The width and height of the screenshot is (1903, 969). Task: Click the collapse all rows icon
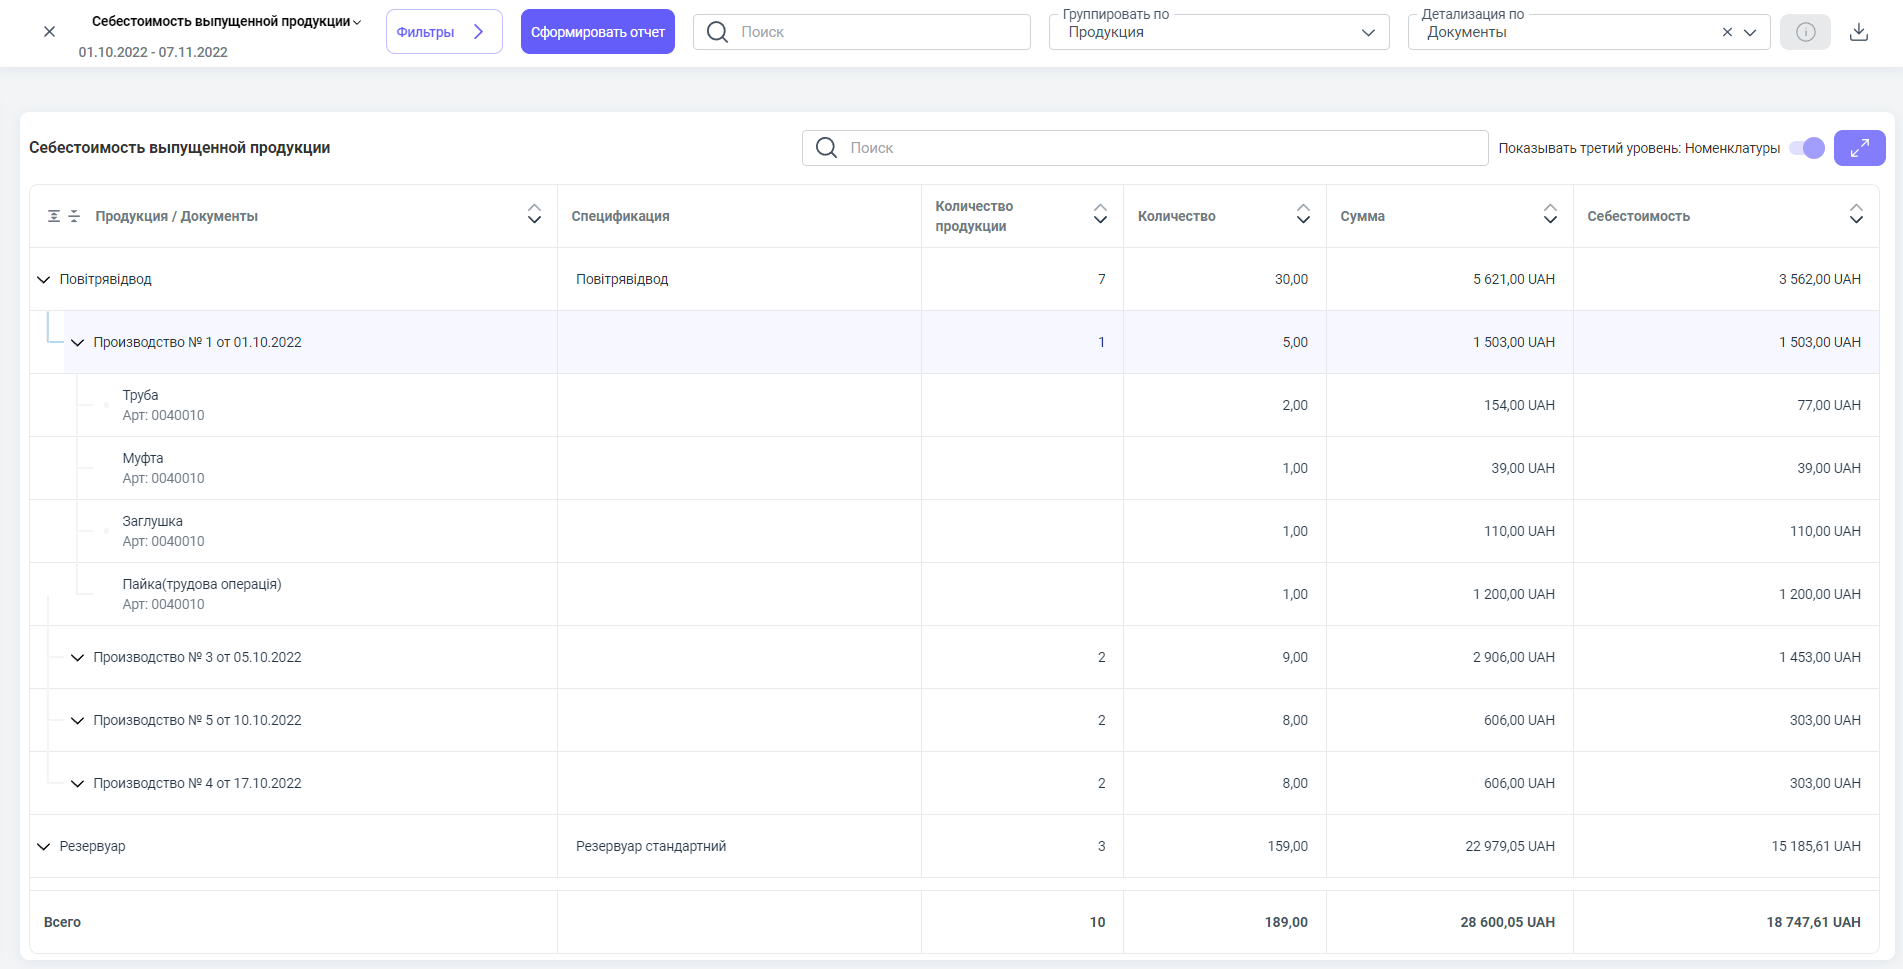click(74, 216)
